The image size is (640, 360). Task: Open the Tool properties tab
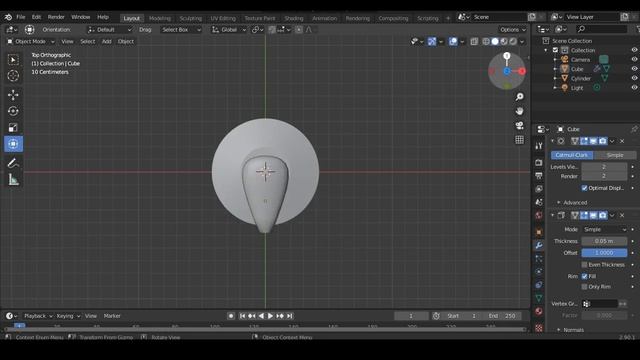pyautogui.click(x=539, y=146)
